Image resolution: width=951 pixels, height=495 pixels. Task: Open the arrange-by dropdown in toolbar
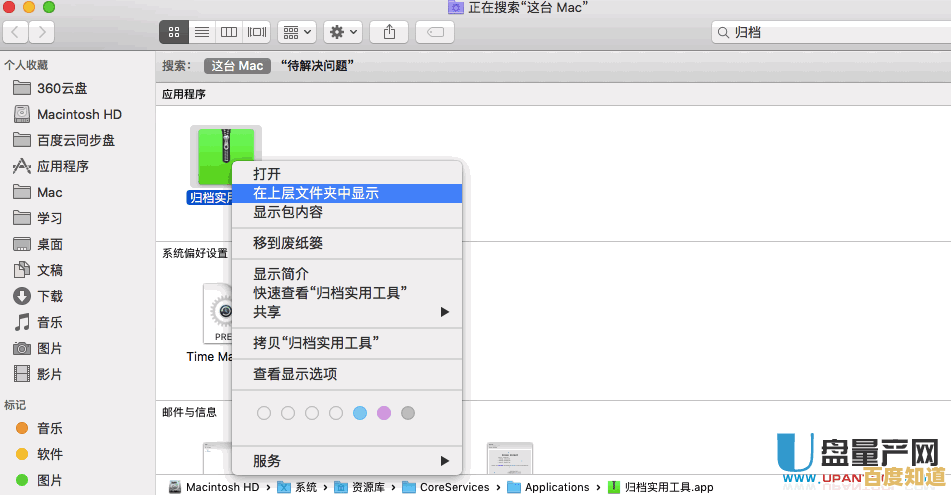[x=297, y=32]
